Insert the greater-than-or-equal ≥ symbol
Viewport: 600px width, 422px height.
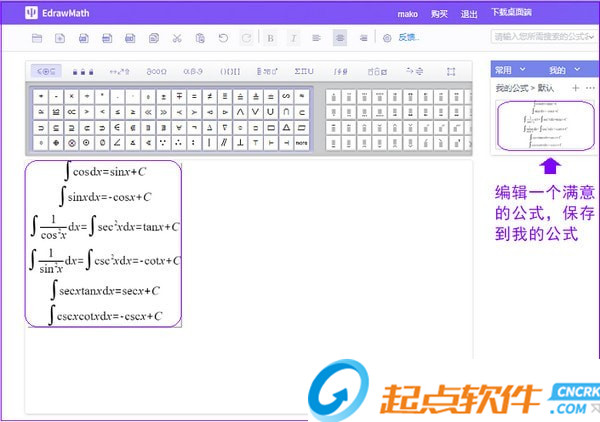pyautogui.click(x=133, y=112)
